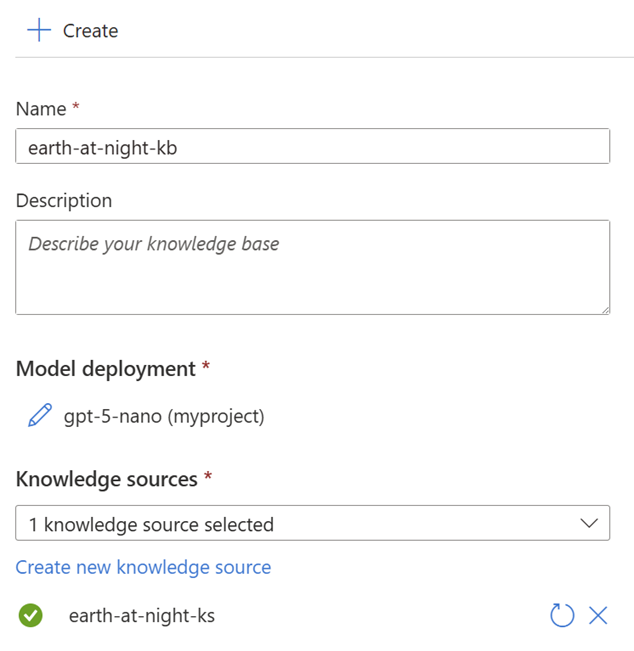The width and height of the screenshot is (634, 651).
Task: Click the red asterisk next to Knowledge sources
Action: [x=208, y=478]
